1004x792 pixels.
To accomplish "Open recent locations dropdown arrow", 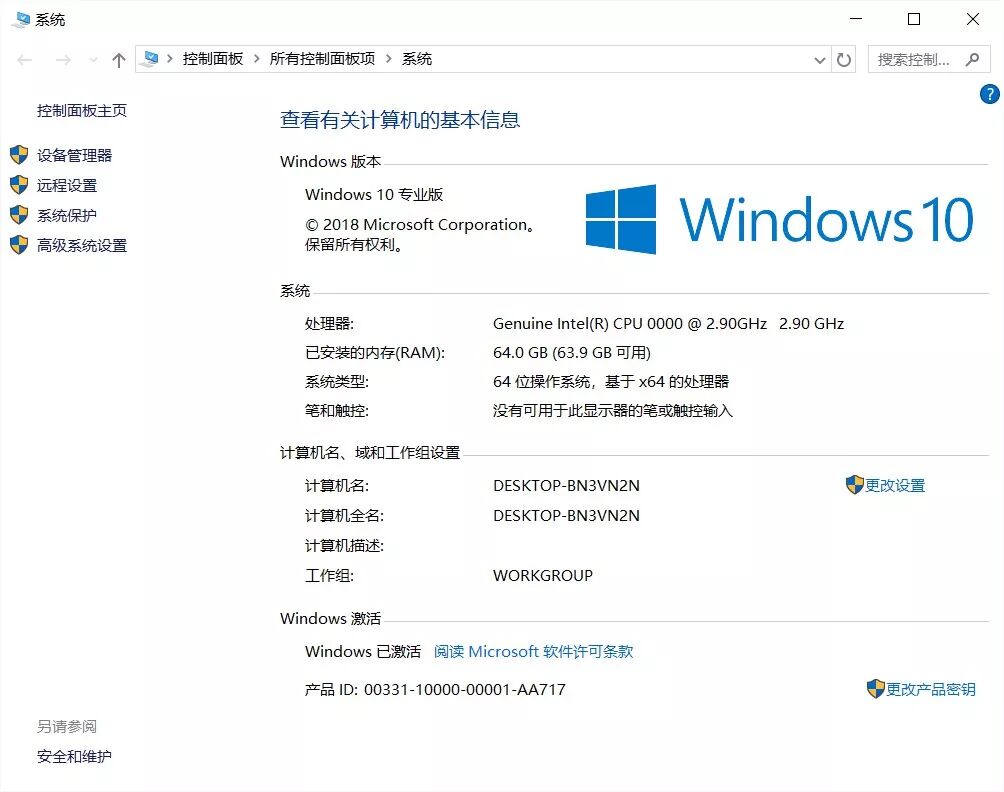I will 93,60.
